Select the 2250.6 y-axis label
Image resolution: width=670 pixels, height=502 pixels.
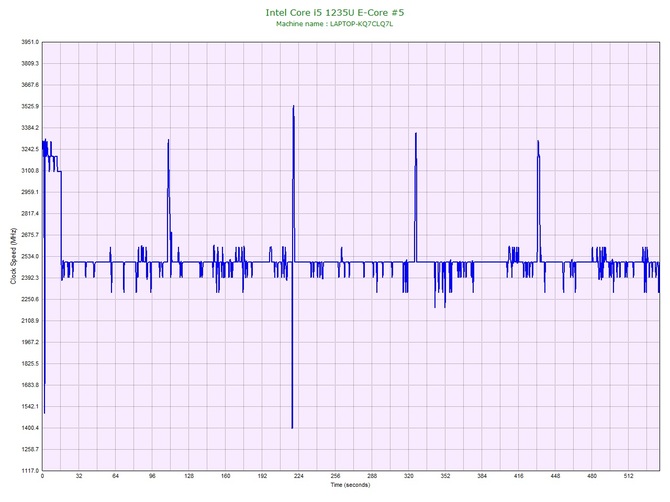[x=30, y=299]
